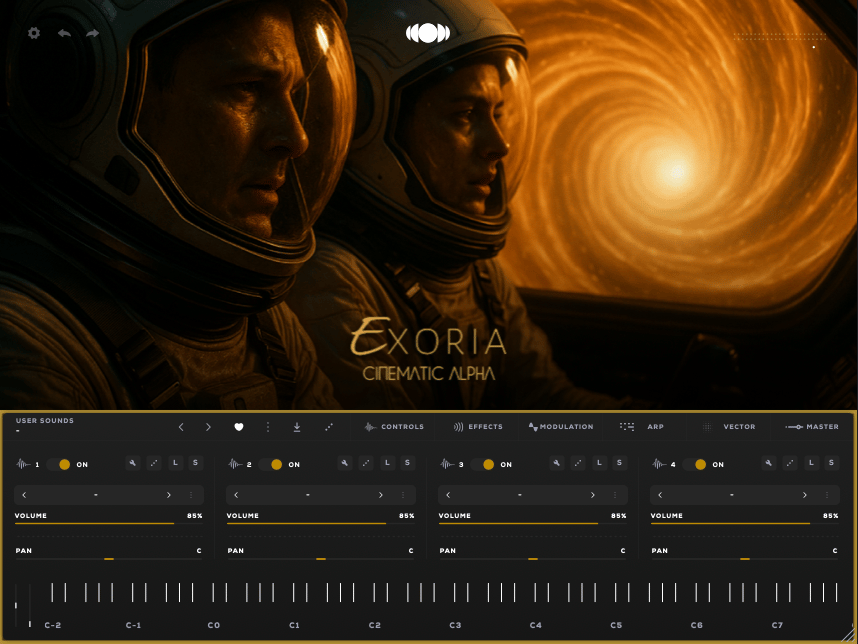Go to previous user sound preset
The width and height of the screenshot is (858, 644).
pyautogui.click(x=181, y=427)
